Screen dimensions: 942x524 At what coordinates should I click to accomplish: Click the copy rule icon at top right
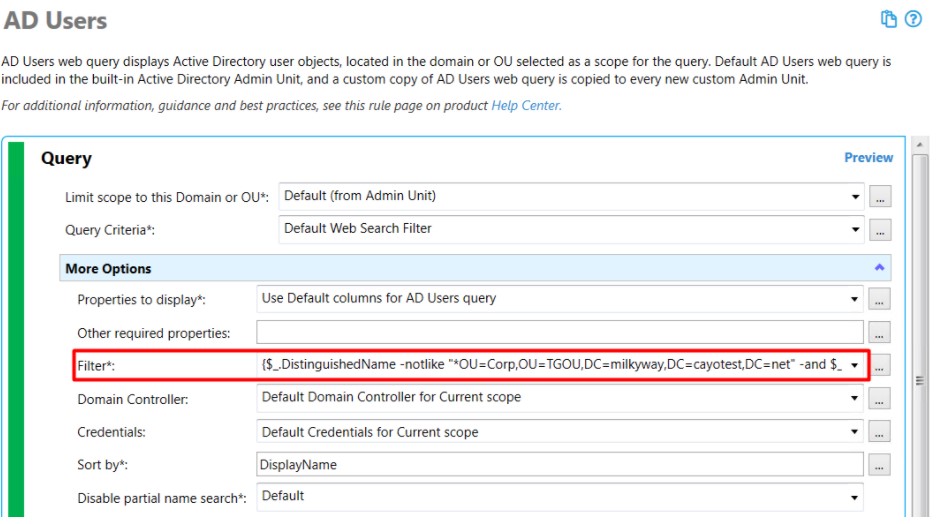tap(889, 19)
